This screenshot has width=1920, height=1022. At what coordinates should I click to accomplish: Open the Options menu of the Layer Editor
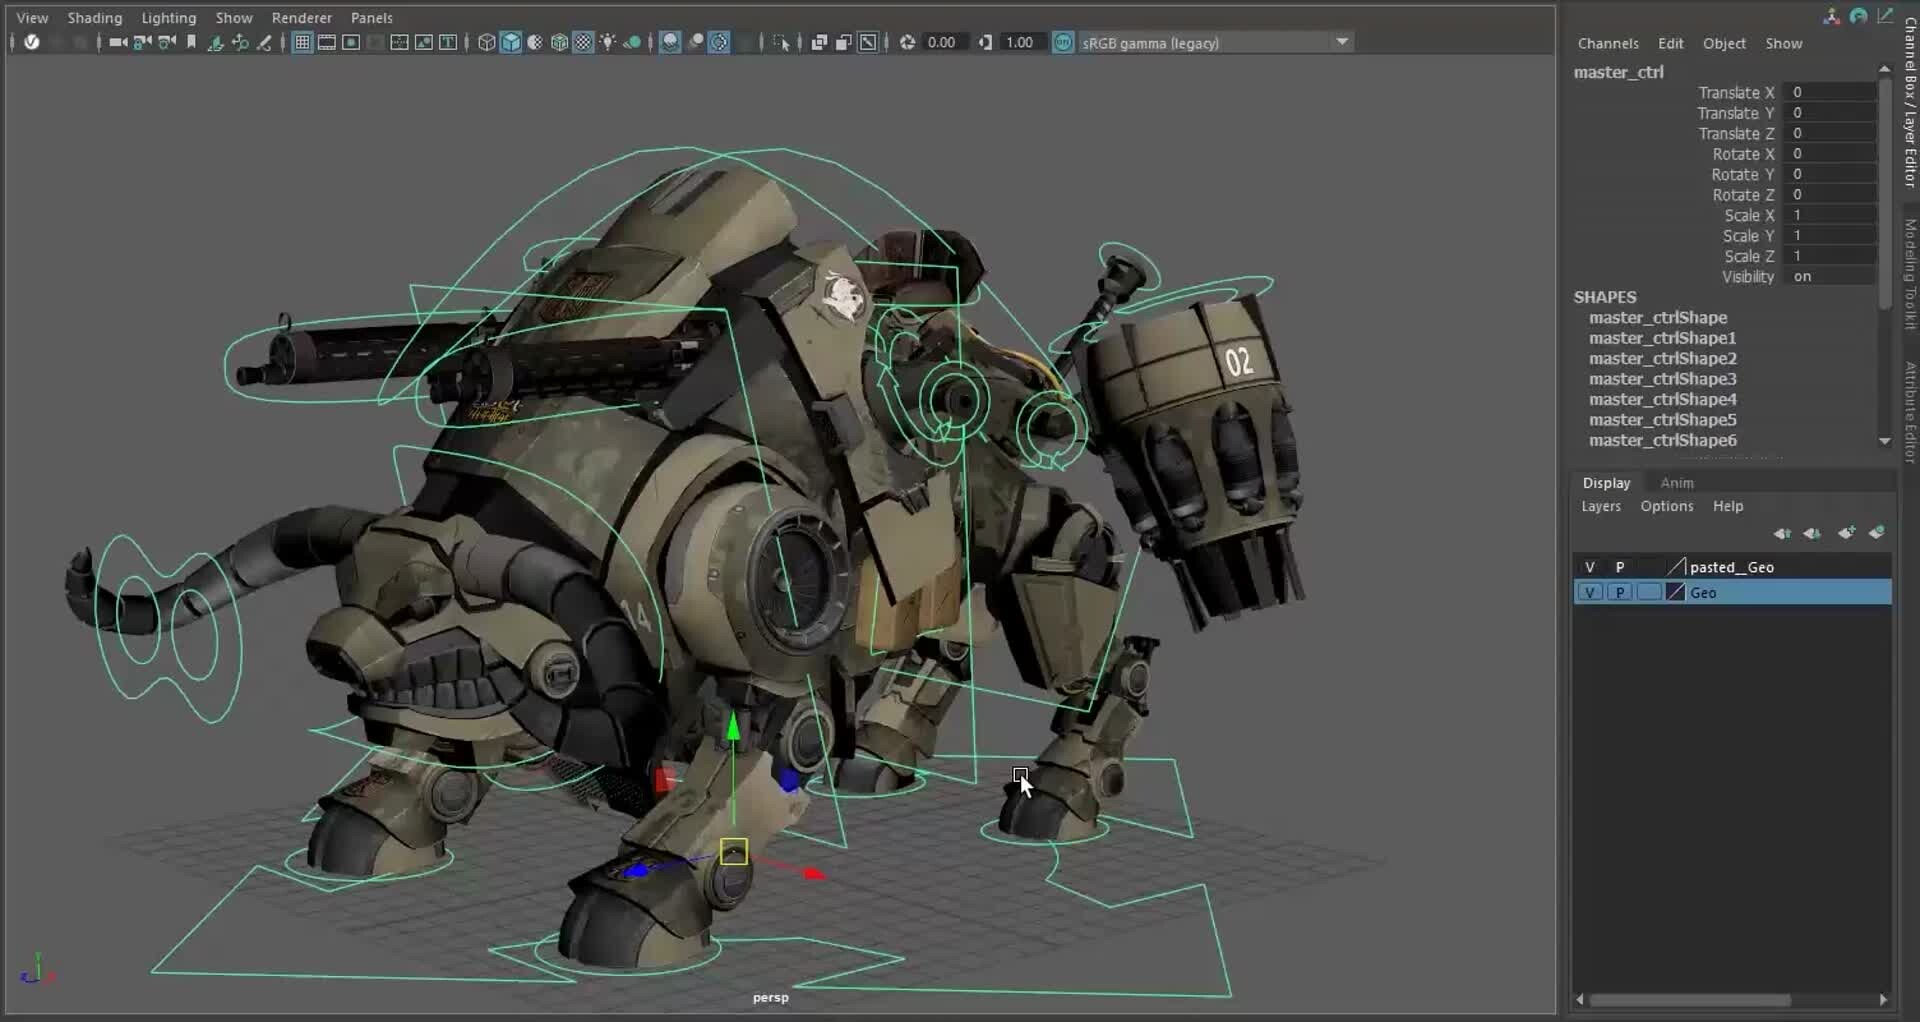click(x=1666, y=506)
